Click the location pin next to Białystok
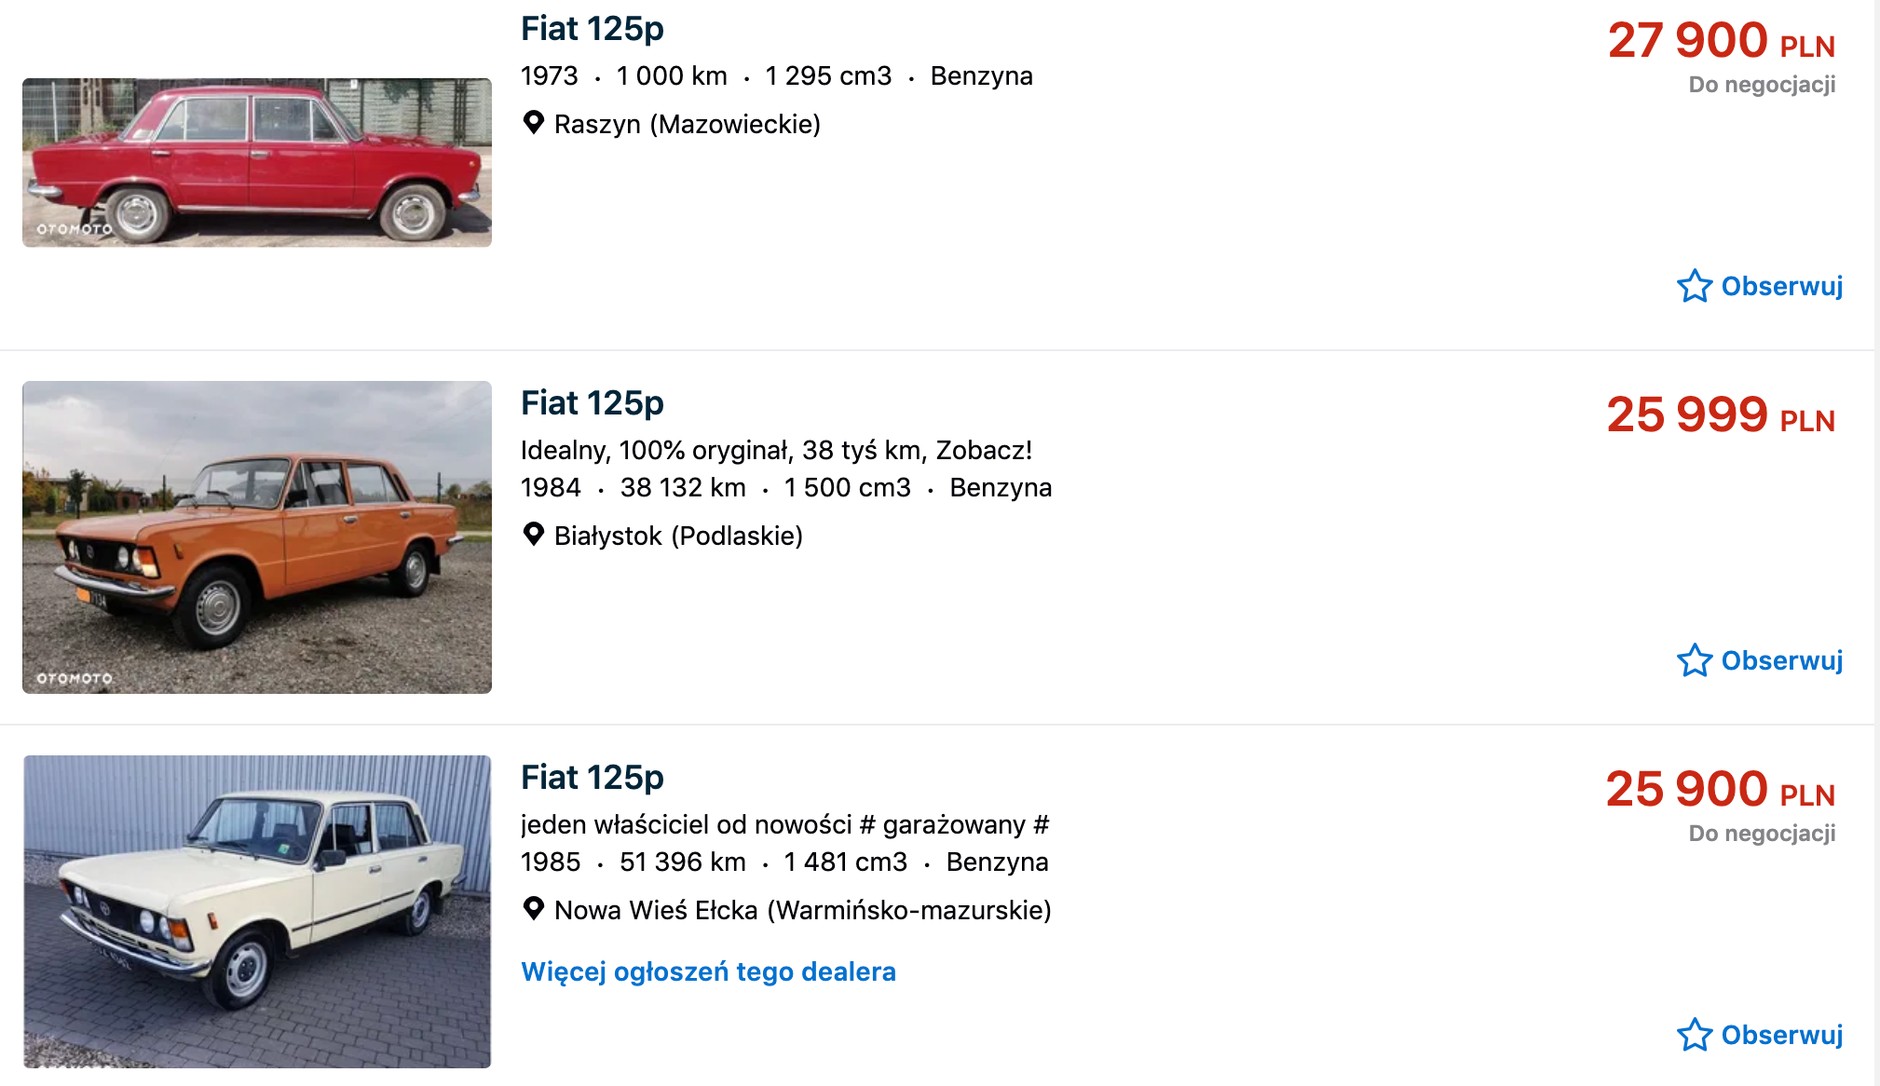 pos(534,536)
